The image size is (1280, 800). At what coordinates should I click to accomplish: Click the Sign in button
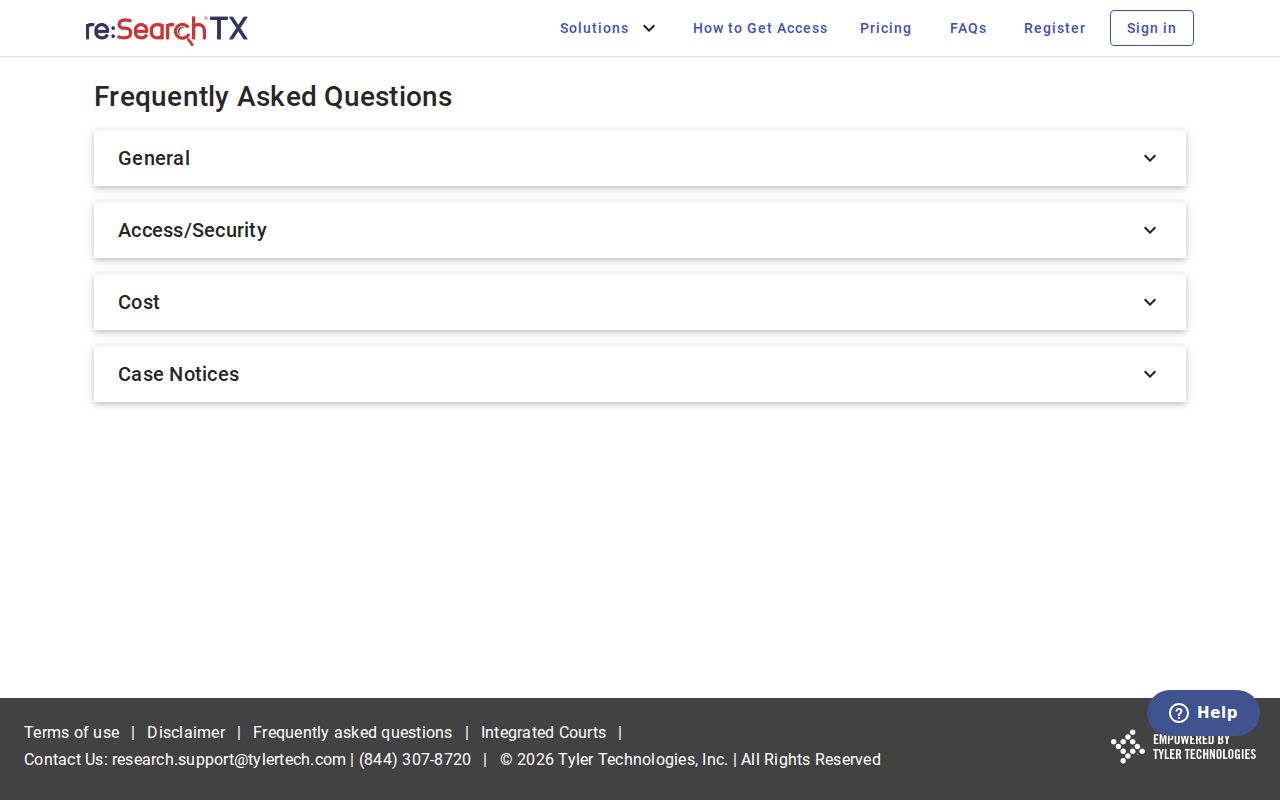pos(1152,28)
